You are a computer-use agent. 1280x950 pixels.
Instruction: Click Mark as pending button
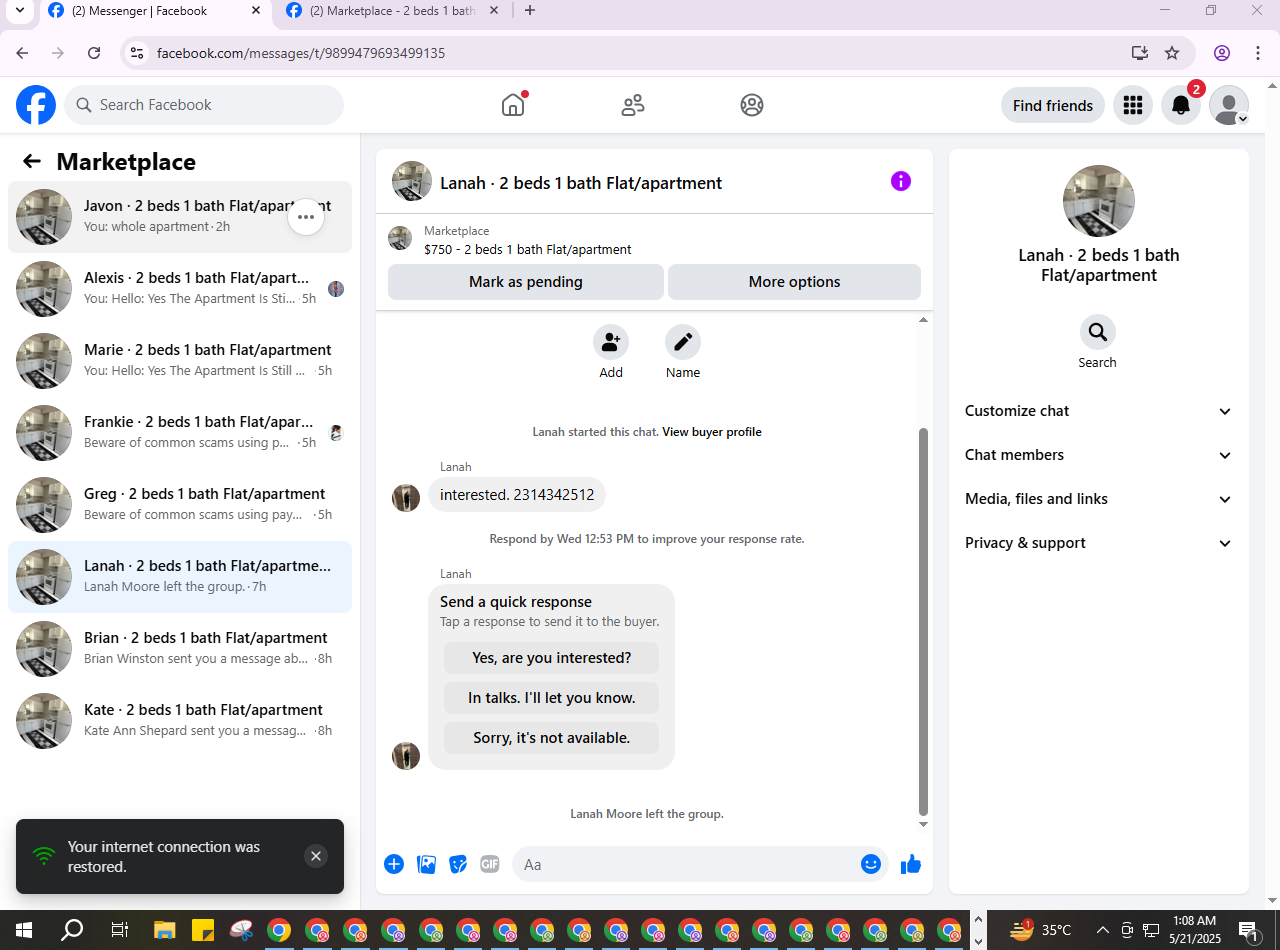point(526,282)
